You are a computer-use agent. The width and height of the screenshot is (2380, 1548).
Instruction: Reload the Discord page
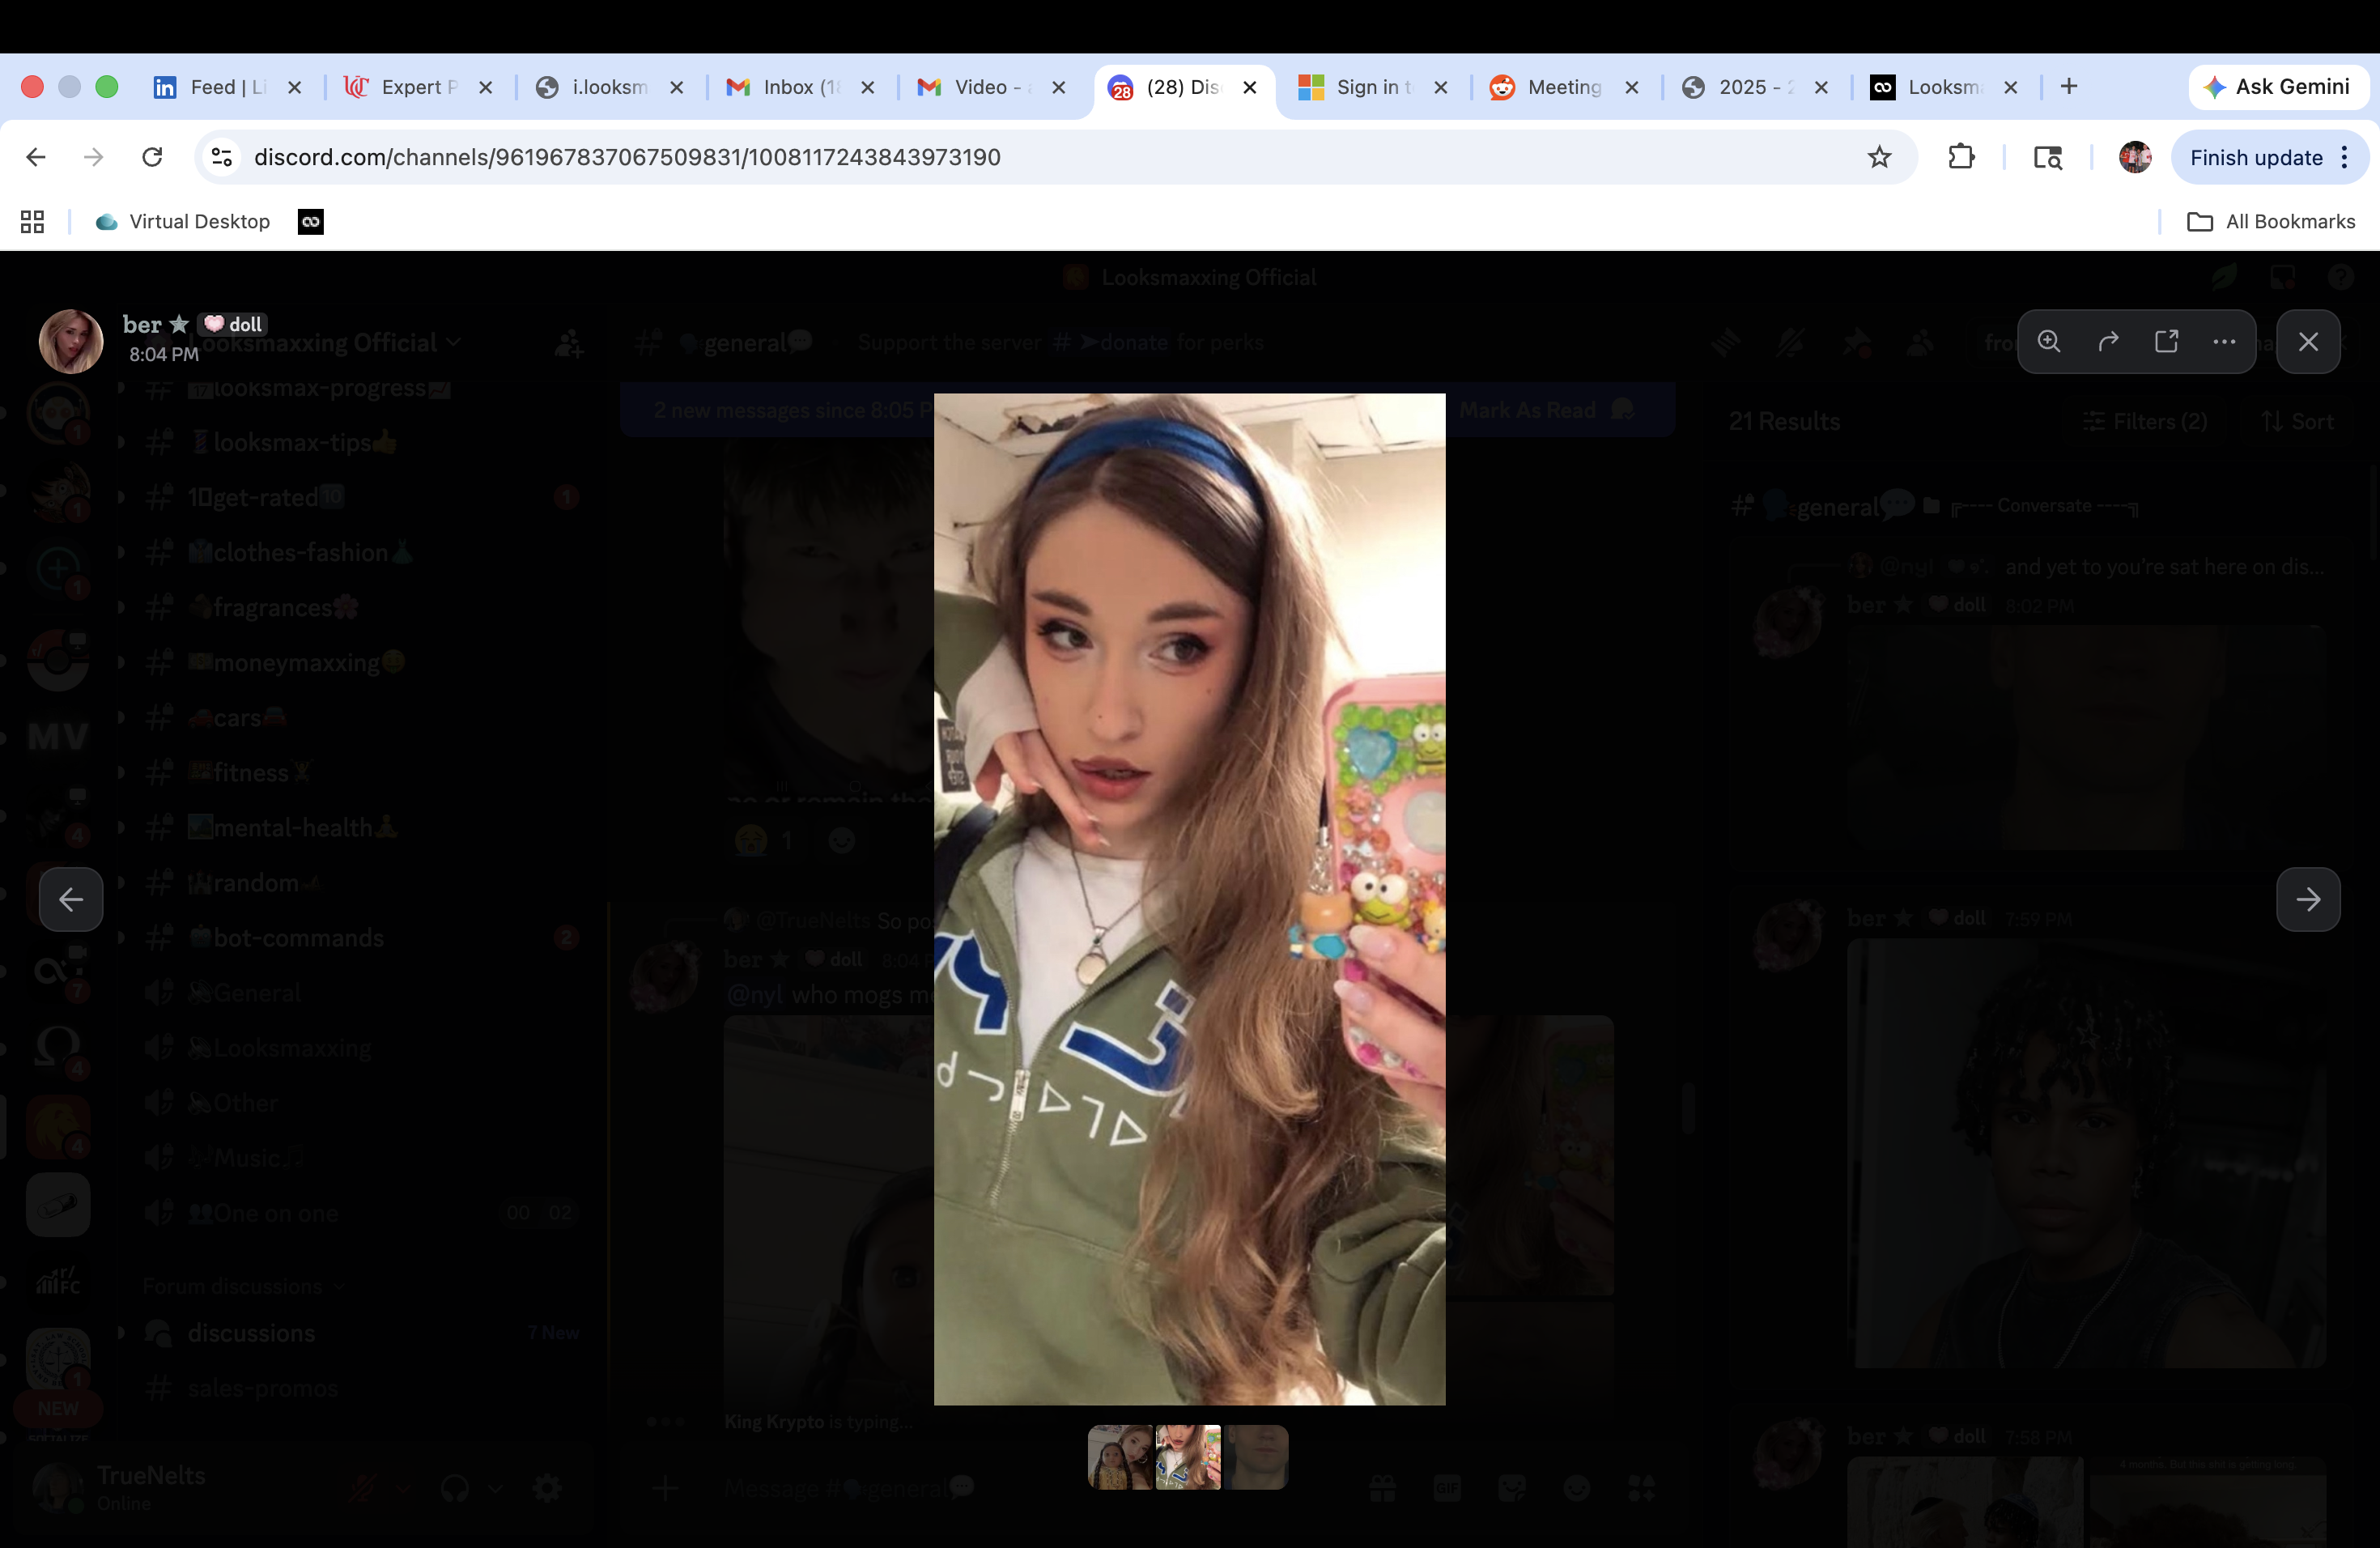152,157
